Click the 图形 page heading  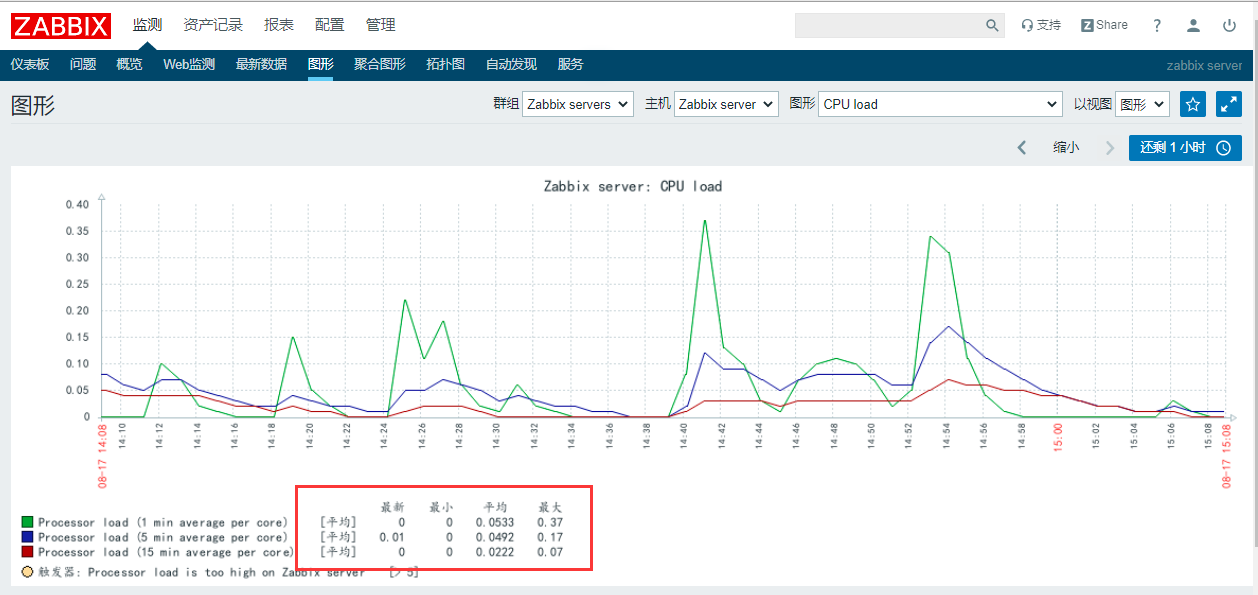point(33,106)
